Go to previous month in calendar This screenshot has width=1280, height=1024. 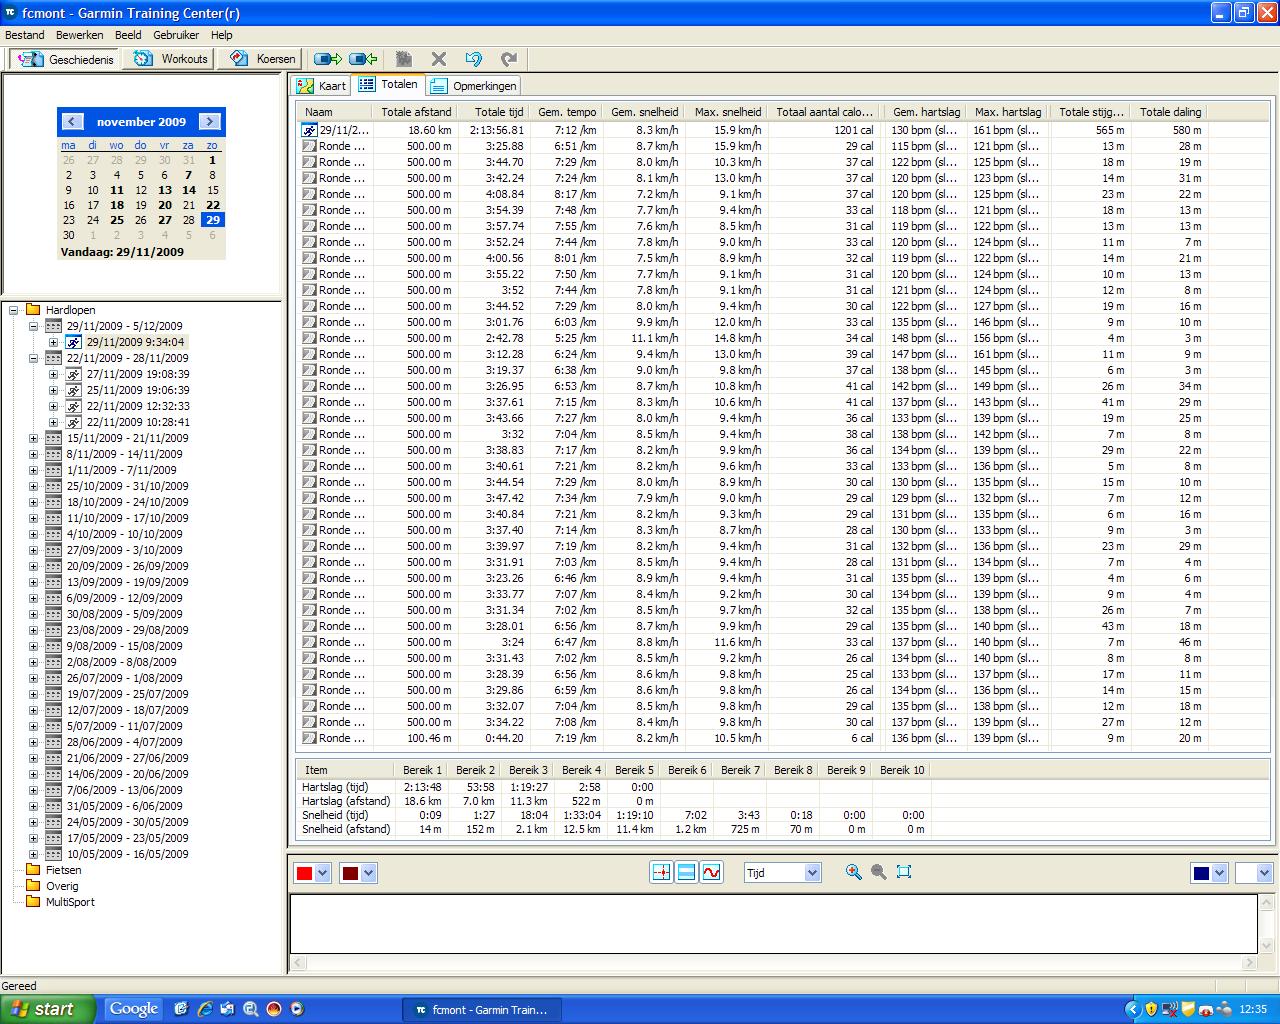pyautogui.click(x=71, y=121)
